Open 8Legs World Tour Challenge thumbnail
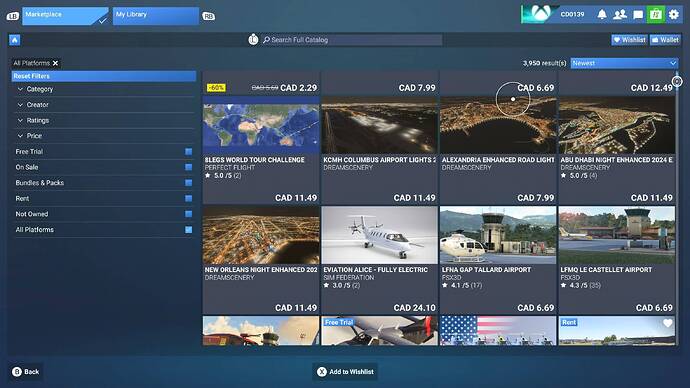 261,126
